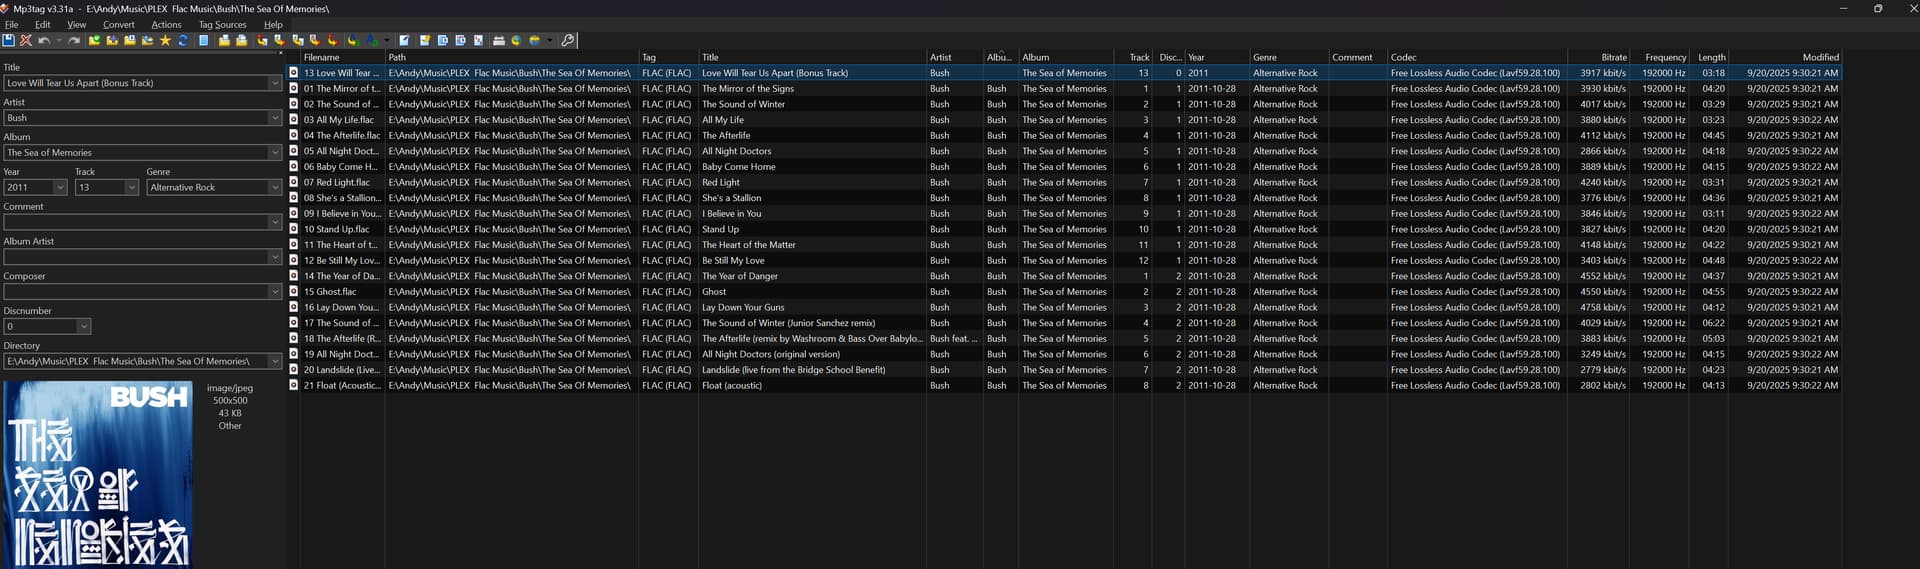Expand the Directory path dropdown arrow
This screenshot has height=569, width=1920.
click(275, 361)
